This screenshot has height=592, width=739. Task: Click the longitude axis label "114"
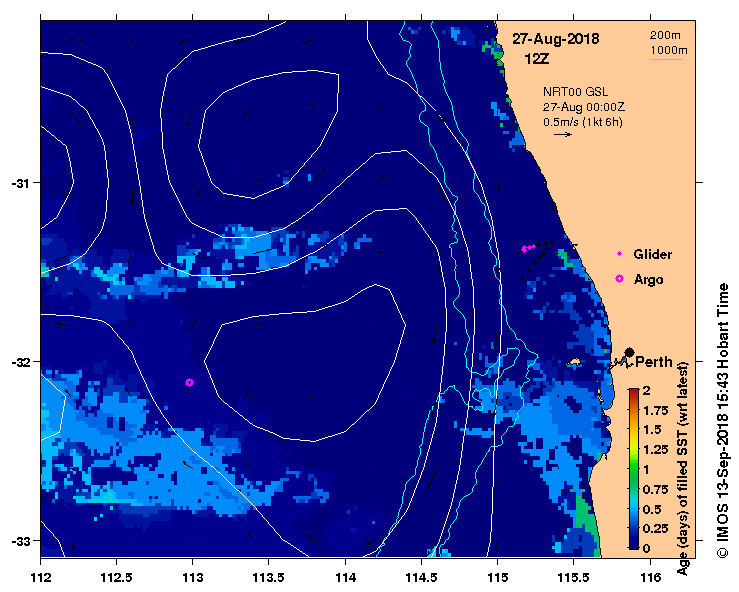tap(345, 576)
